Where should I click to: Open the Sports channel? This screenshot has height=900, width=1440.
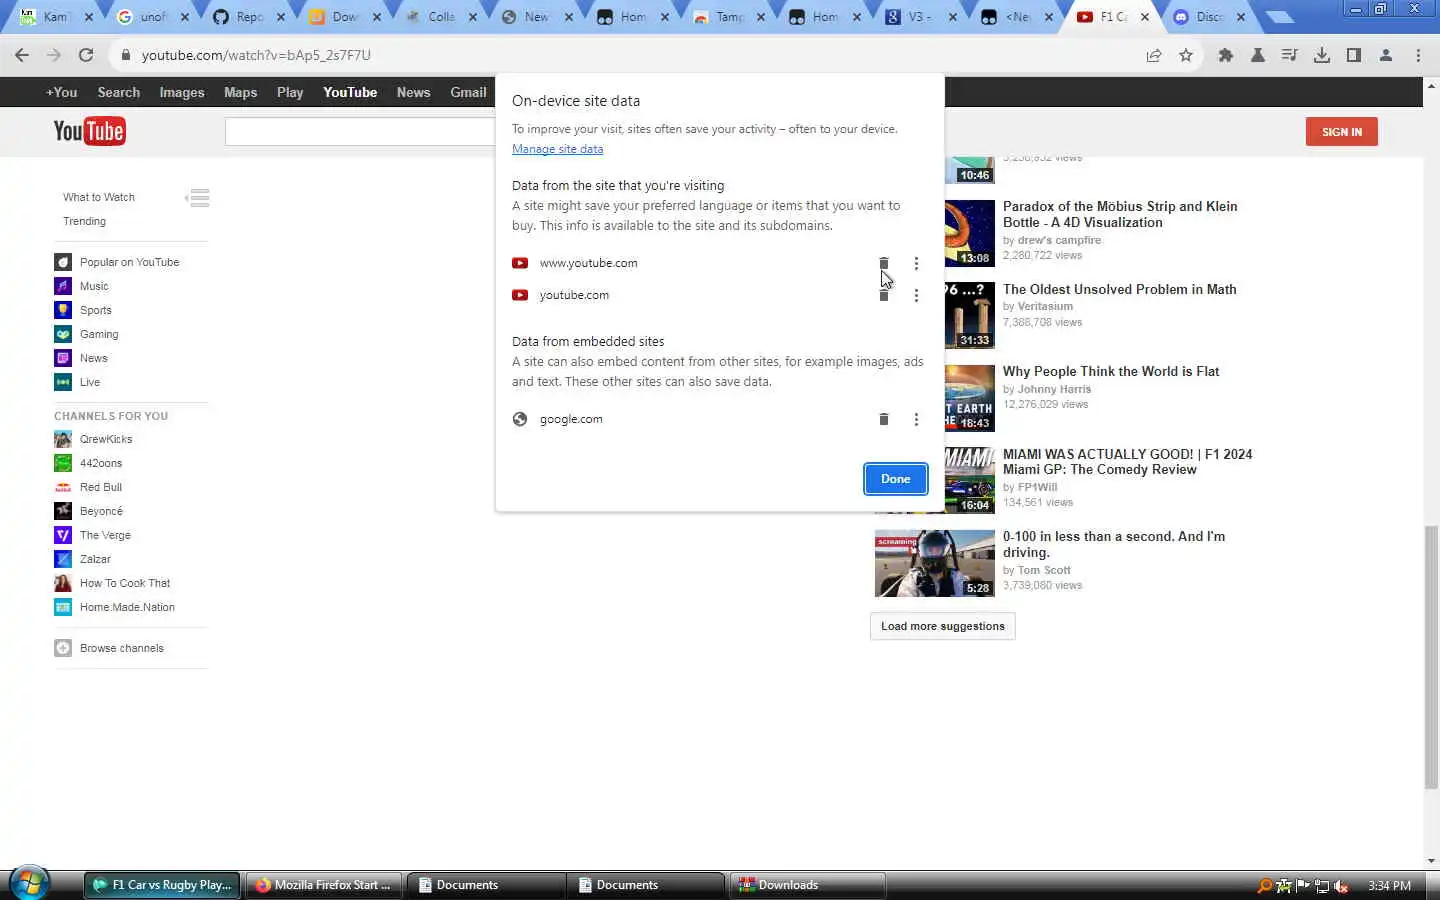(84, 310)
